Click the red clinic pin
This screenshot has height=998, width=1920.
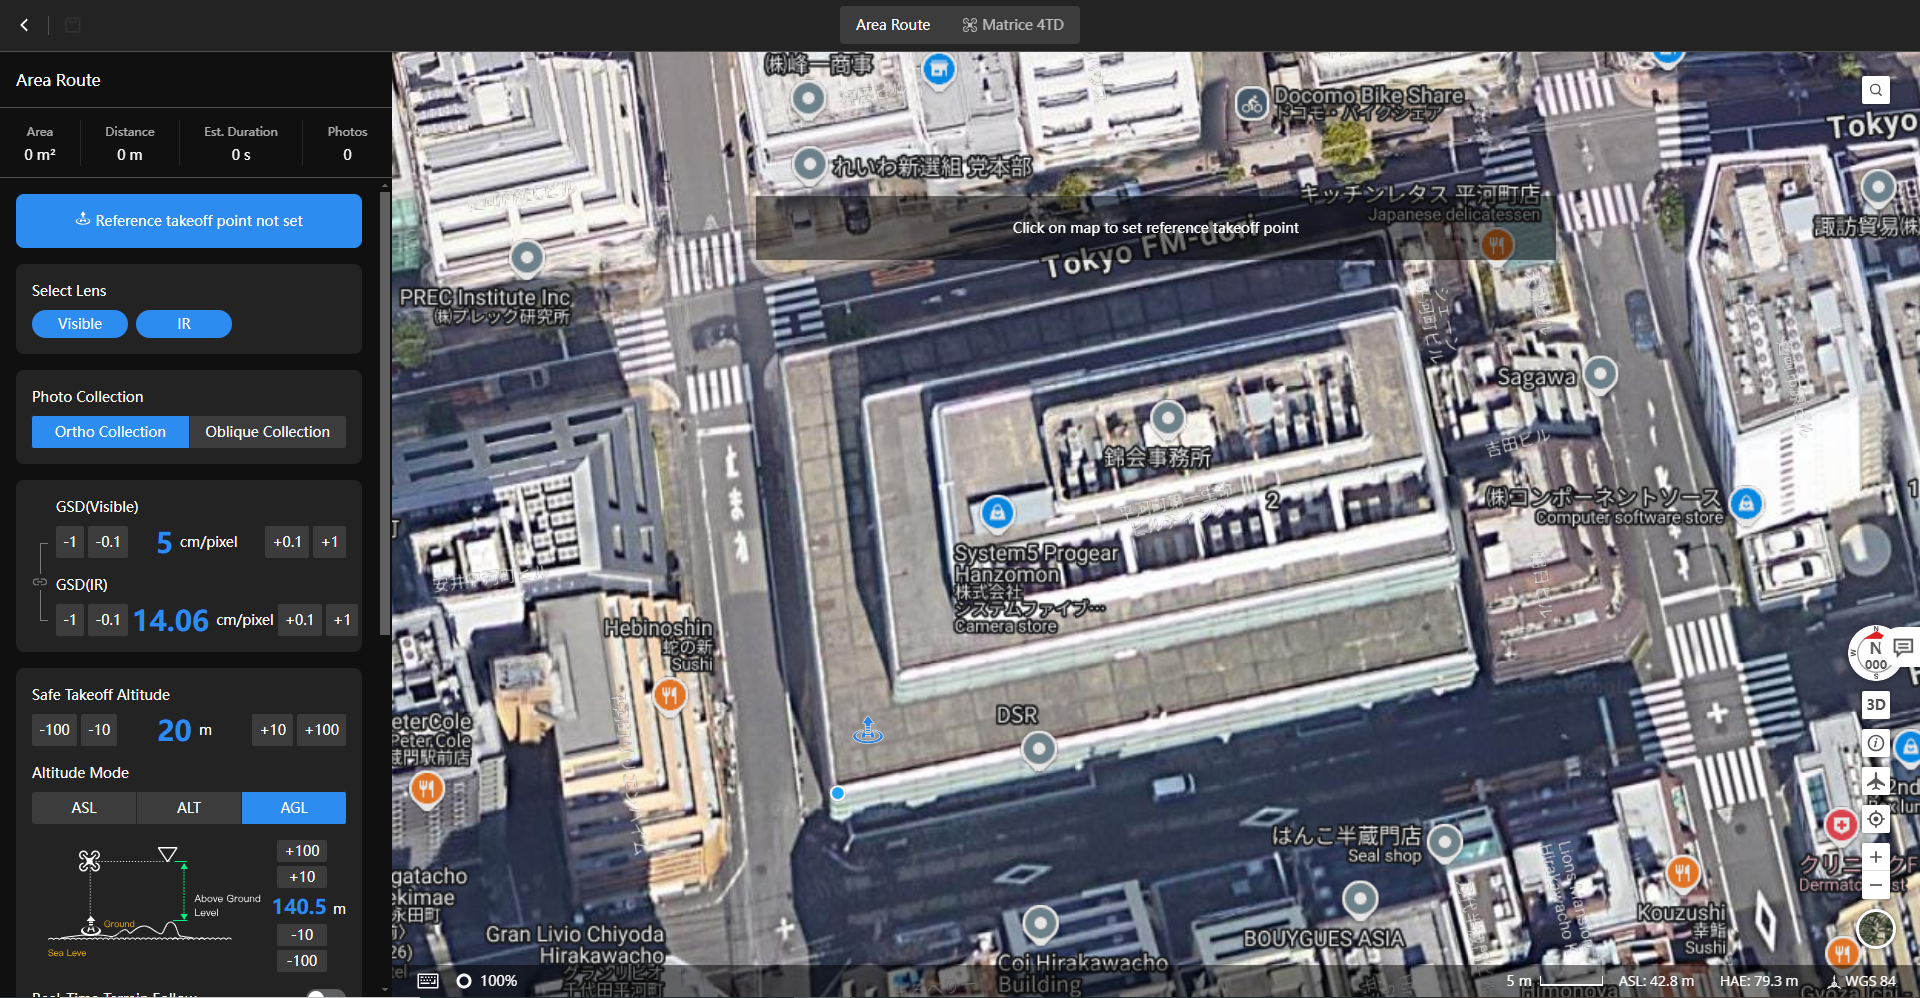click(x=1841, y=825)
